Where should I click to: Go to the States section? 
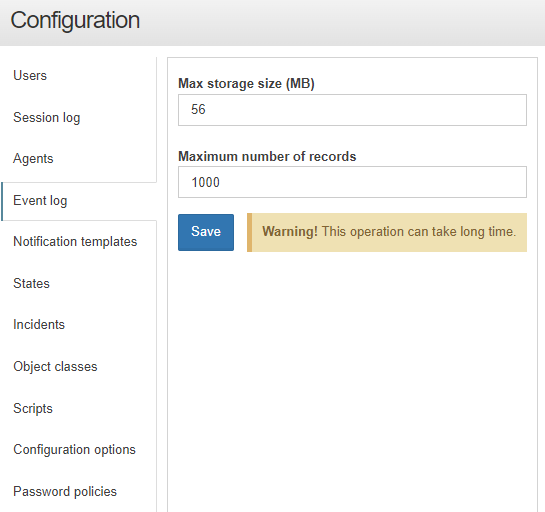31,283
